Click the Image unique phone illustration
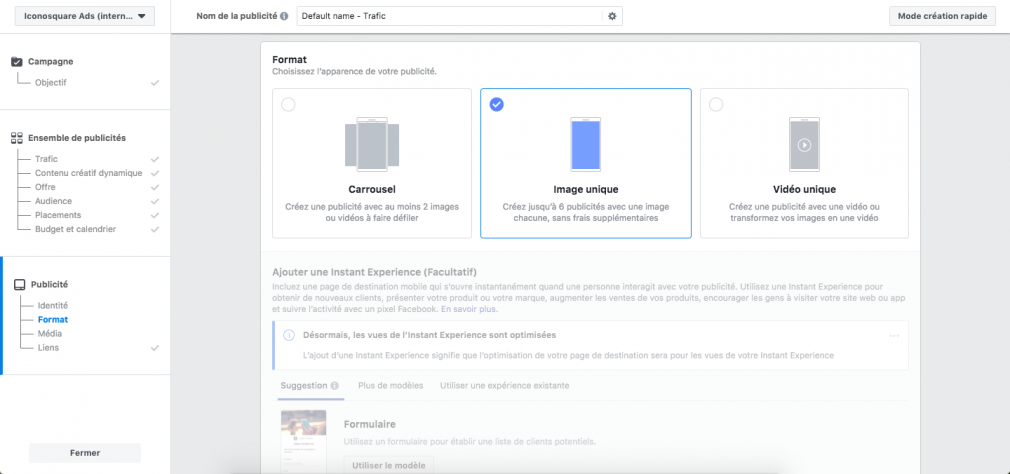This screenshot has width=1010, height=474. 586,144
